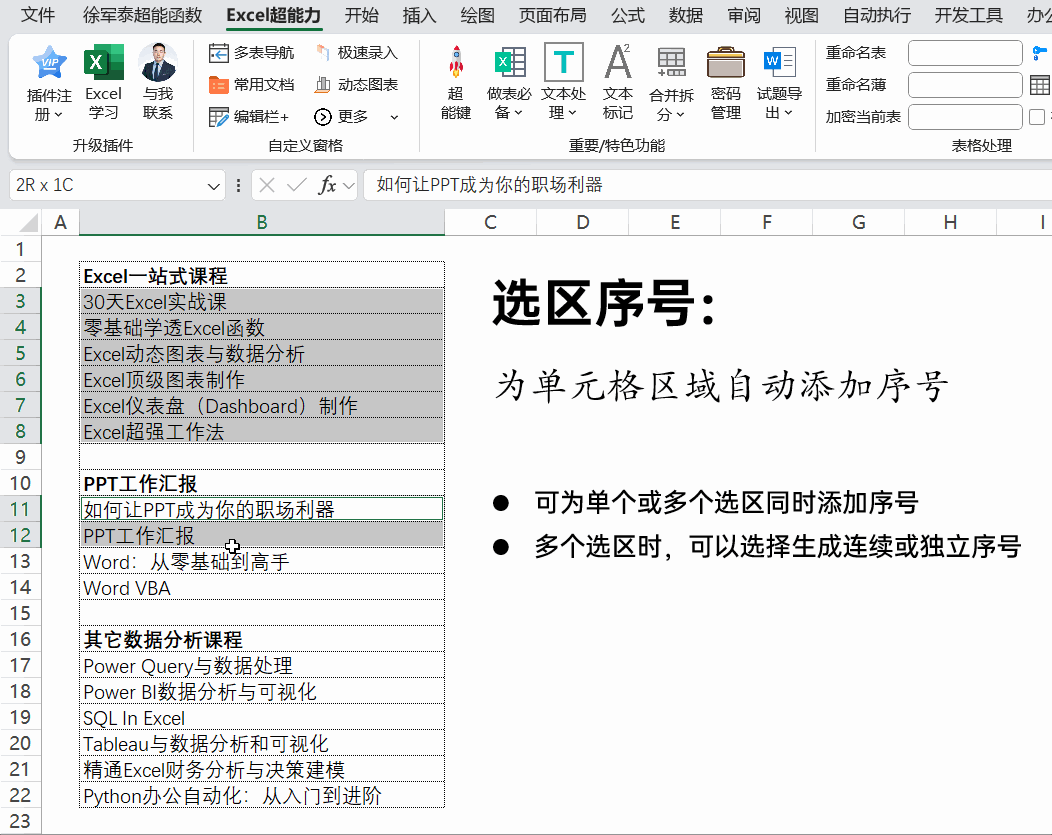Click the 与我联系 portrait icon

tap(158, 62)
